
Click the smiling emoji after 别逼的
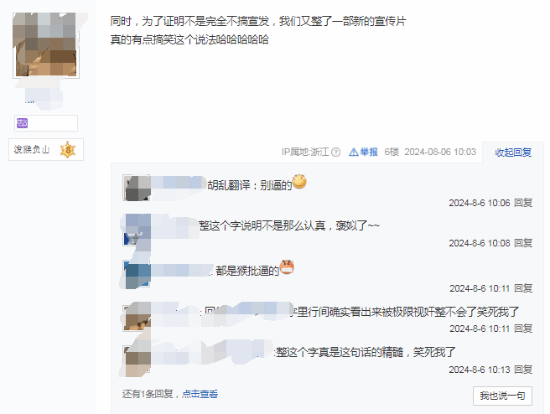click(299, 181)
